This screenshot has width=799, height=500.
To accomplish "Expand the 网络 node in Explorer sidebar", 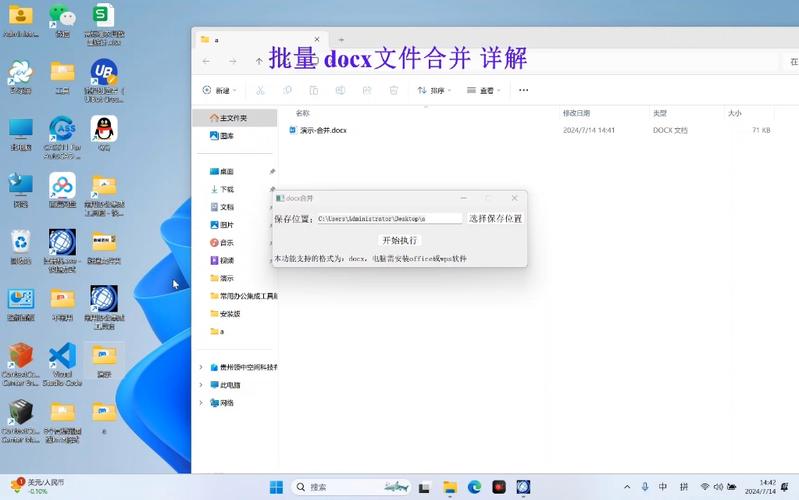I will [x=201, y=403].
